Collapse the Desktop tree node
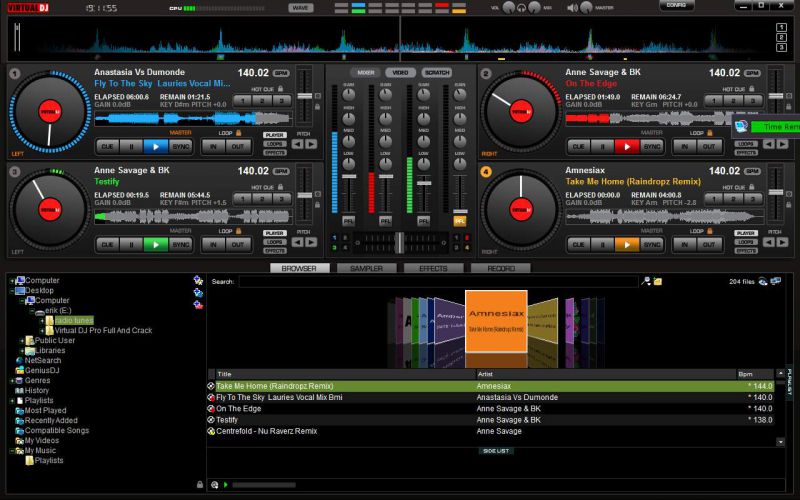 pos(12,291)
